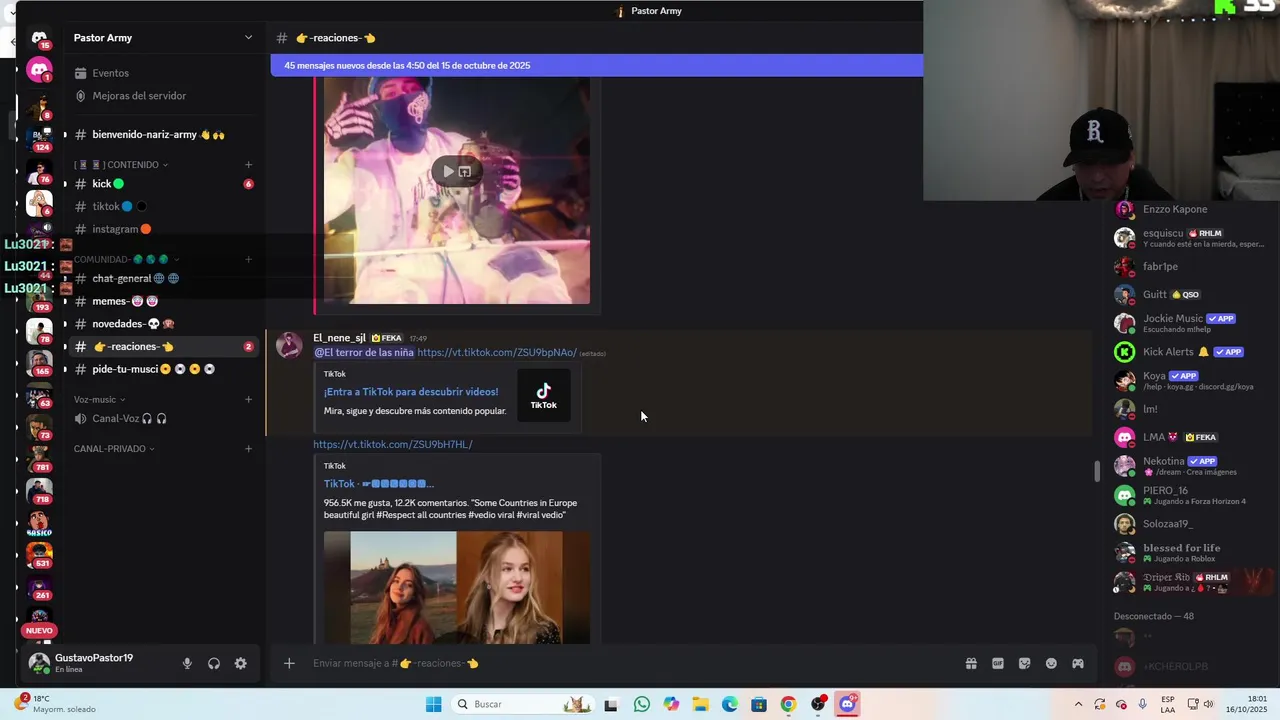Open the TikTok two-girls preview image
Viewport: 1280px width, 720px height.
click(457, 587)
